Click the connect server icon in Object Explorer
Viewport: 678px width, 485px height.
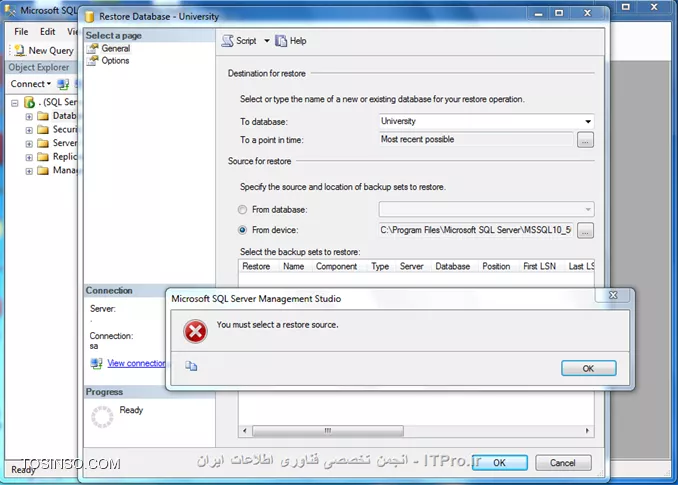(x=63, y=84)
